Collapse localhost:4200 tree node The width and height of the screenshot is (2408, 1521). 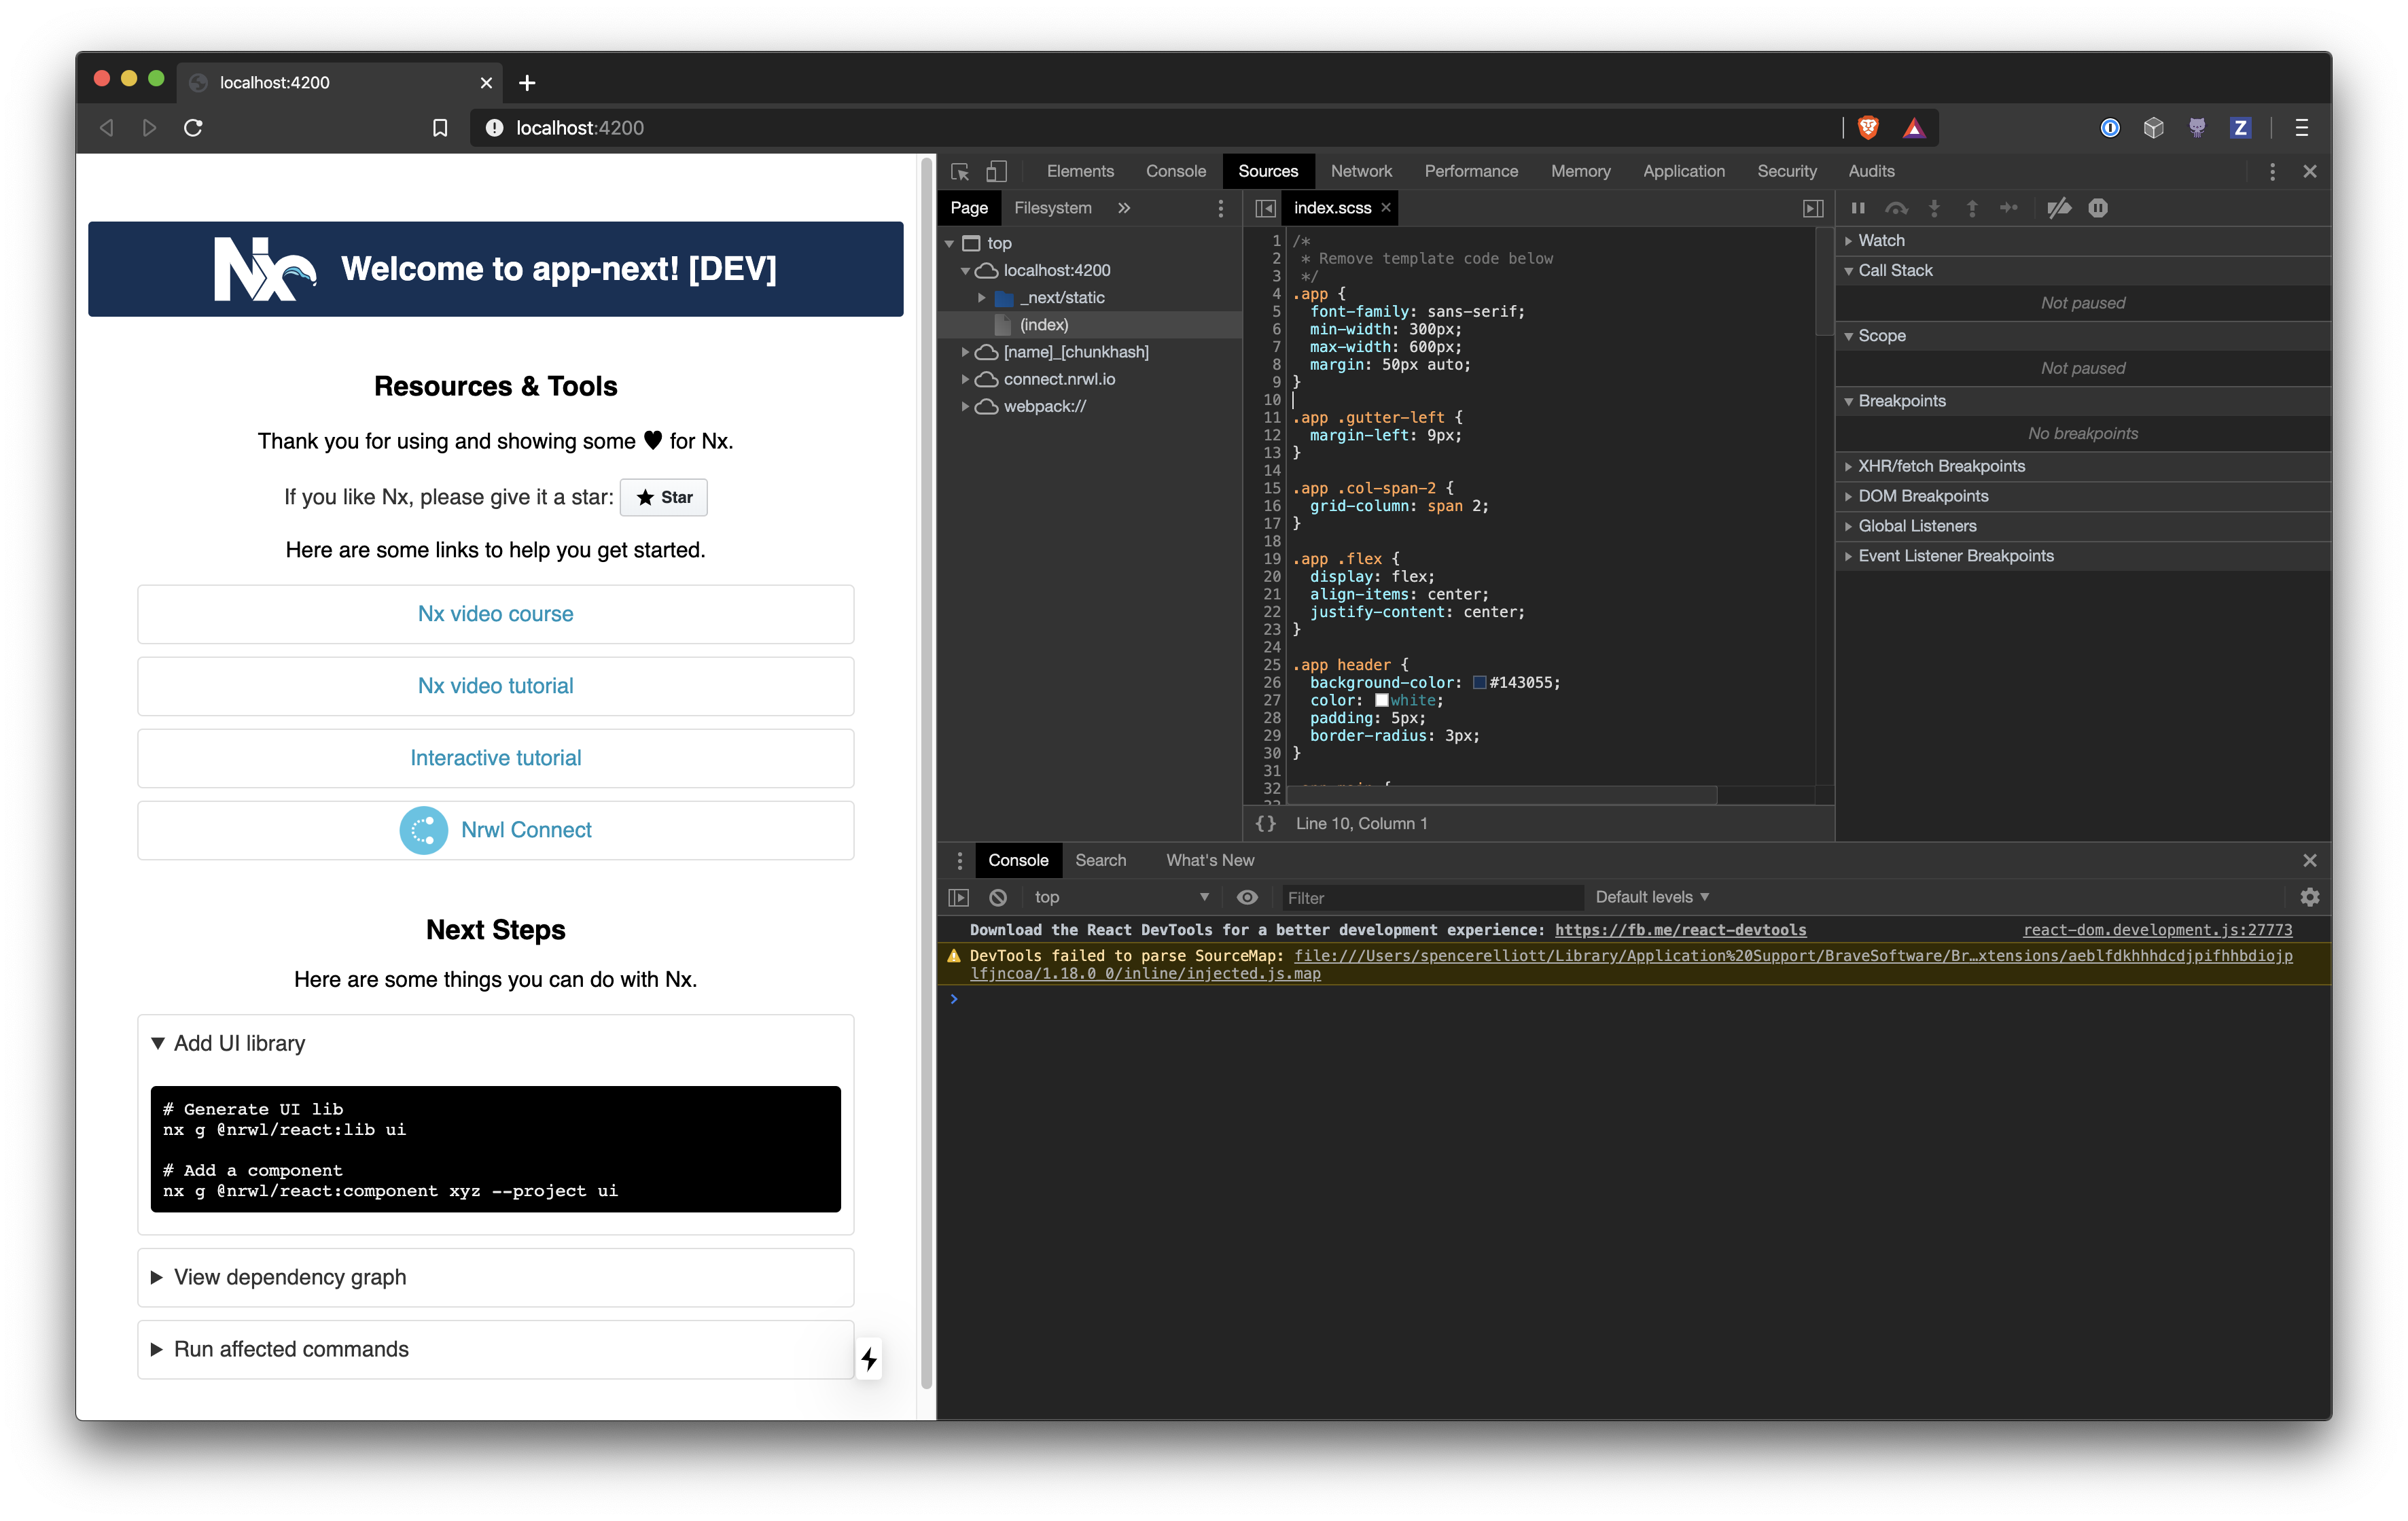pyautogui.click(x=965, y=270)
